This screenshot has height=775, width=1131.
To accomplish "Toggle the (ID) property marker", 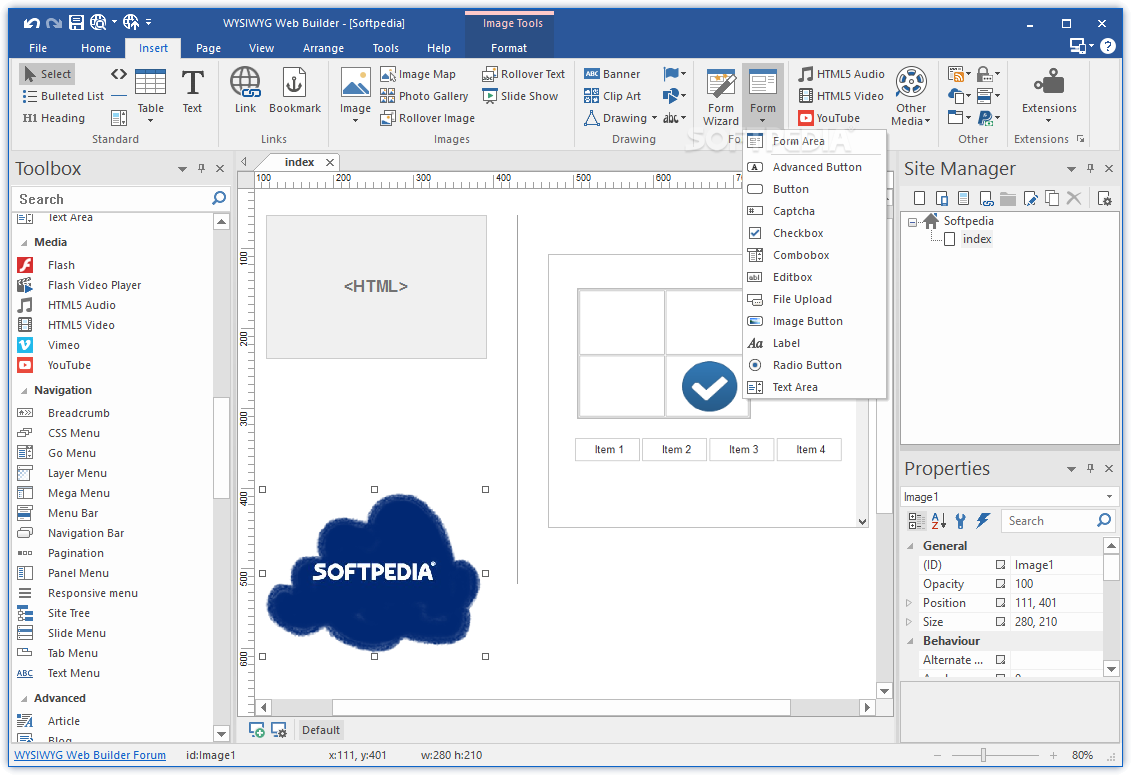I will tap(1000, 565).
